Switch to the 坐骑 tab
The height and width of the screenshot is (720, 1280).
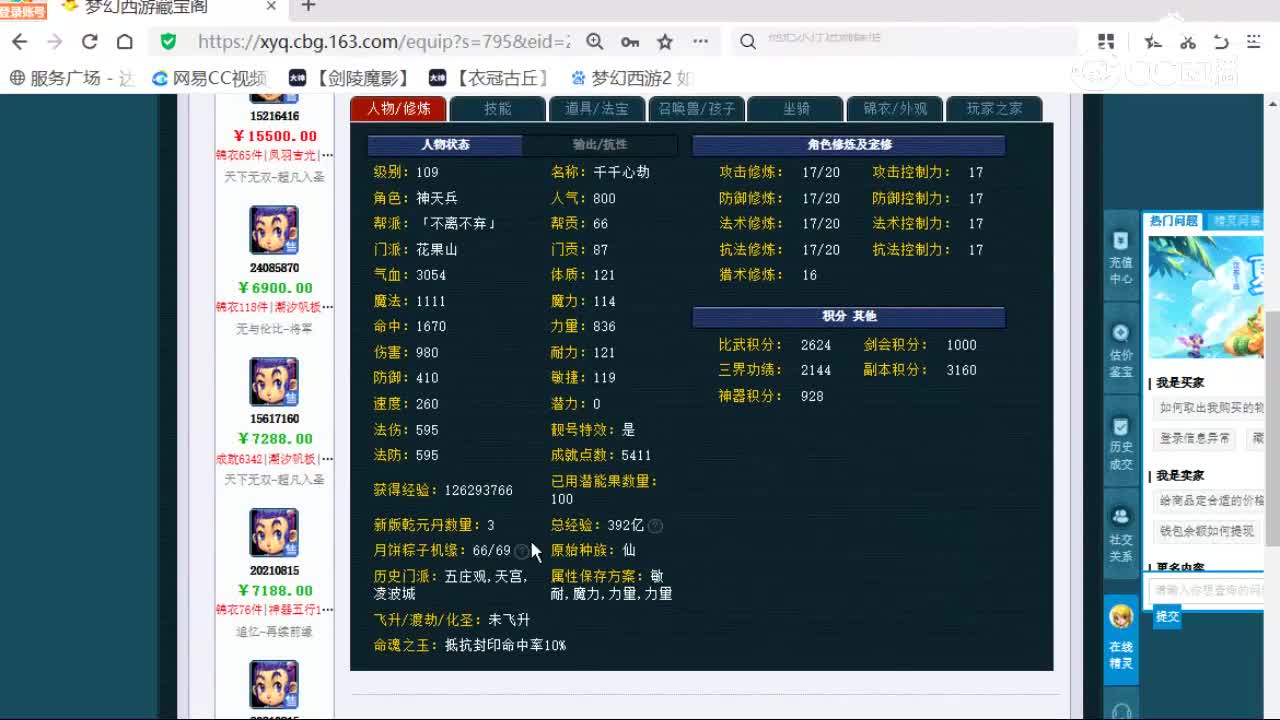coord(795,109)
